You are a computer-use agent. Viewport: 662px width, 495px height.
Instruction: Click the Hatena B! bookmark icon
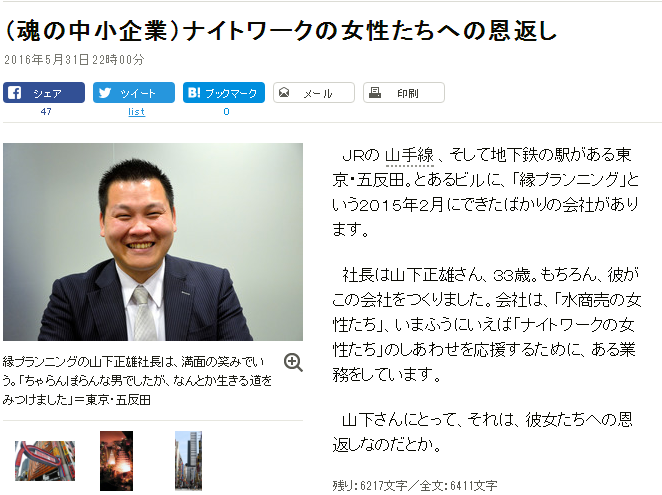tap(194, 92)
